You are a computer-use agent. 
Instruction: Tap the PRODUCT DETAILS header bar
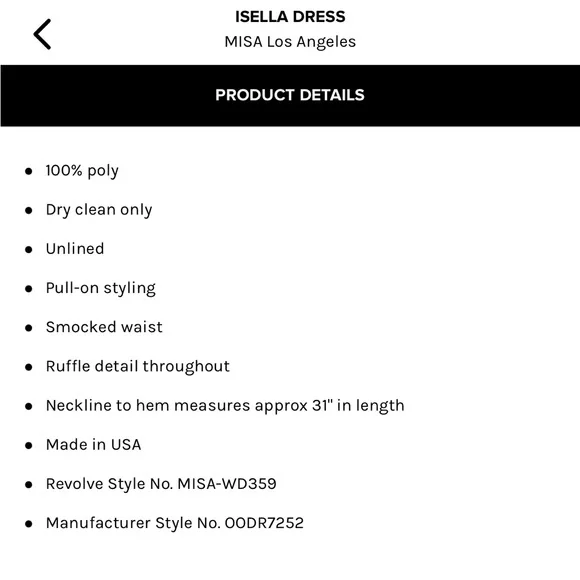point(290,95)
